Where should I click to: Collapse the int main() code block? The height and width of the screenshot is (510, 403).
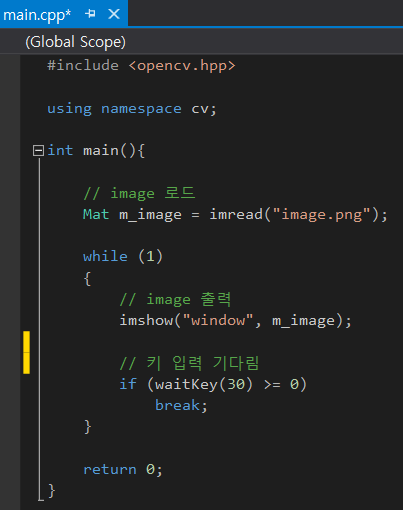tap(38, 151)
